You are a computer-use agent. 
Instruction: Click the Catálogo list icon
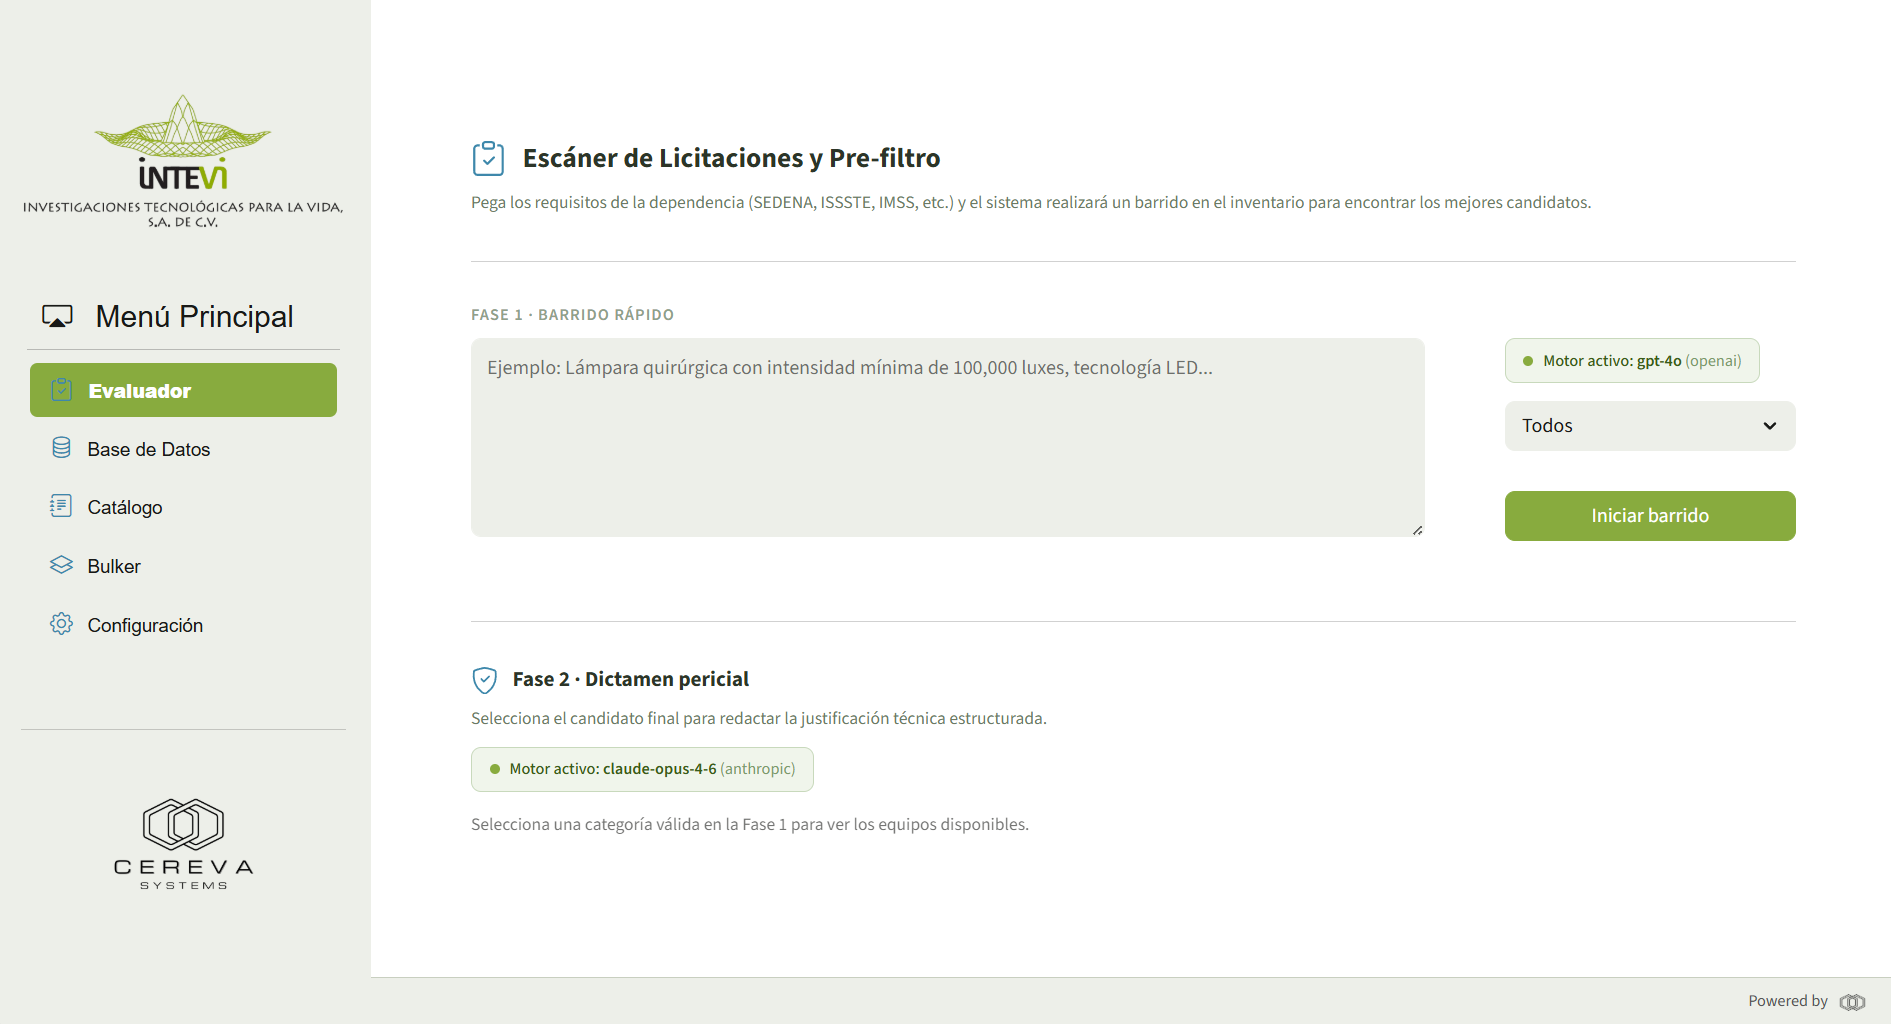[x=61, y=506]
